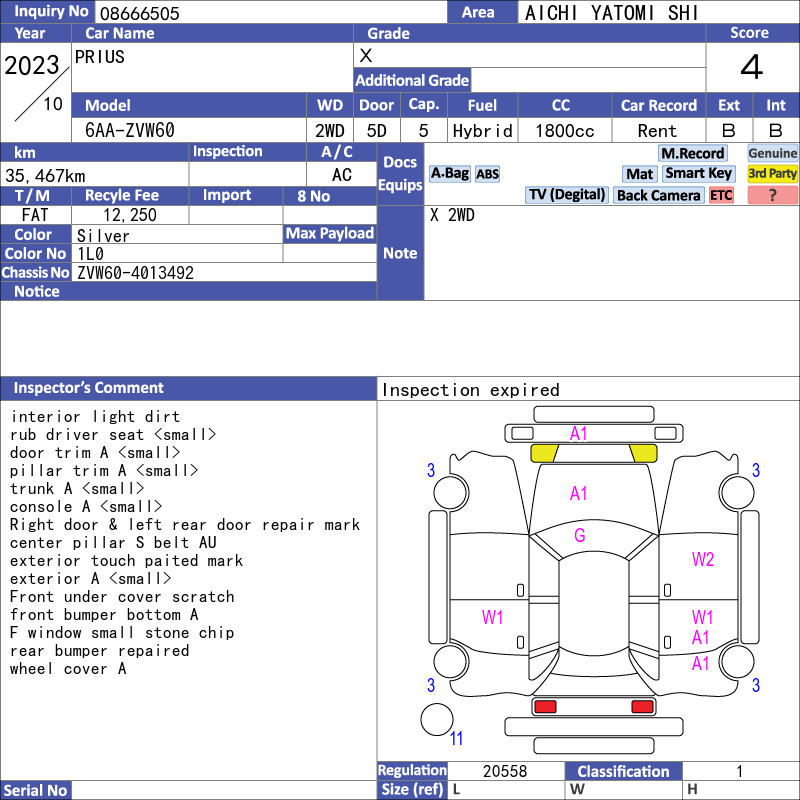Click the transmission value FAT
This screenshot has height=800, width=800.
pos(35,215)
